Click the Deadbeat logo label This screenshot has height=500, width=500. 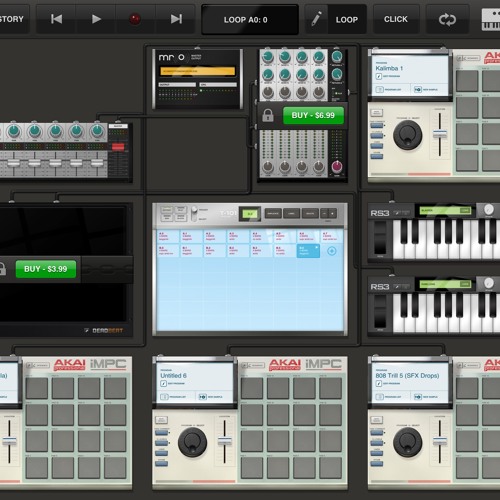(104, 330)
